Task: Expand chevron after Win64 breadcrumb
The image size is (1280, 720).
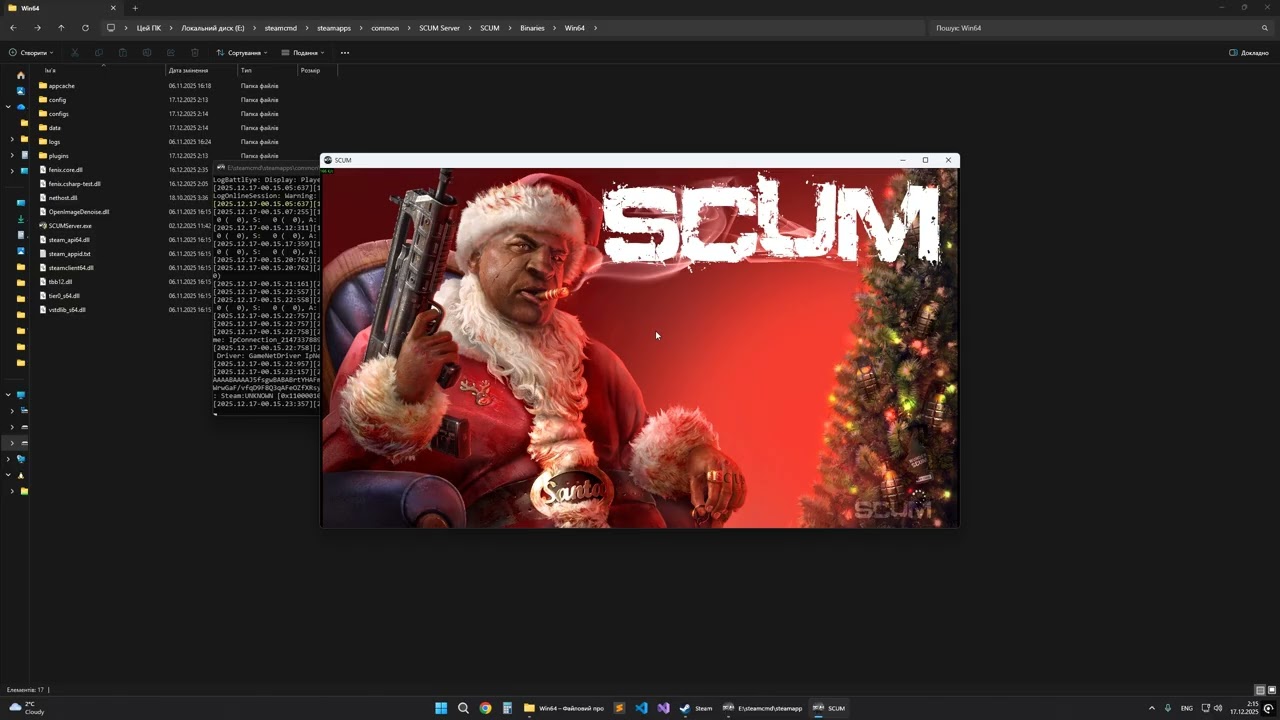Action: click(595, 28)
